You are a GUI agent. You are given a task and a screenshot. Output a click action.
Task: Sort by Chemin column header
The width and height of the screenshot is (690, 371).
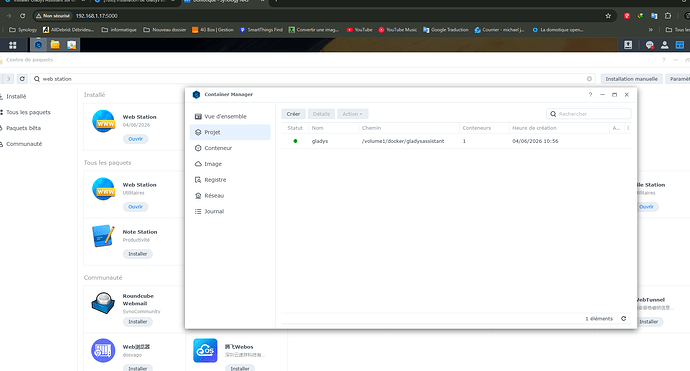[x=409, y=128]
